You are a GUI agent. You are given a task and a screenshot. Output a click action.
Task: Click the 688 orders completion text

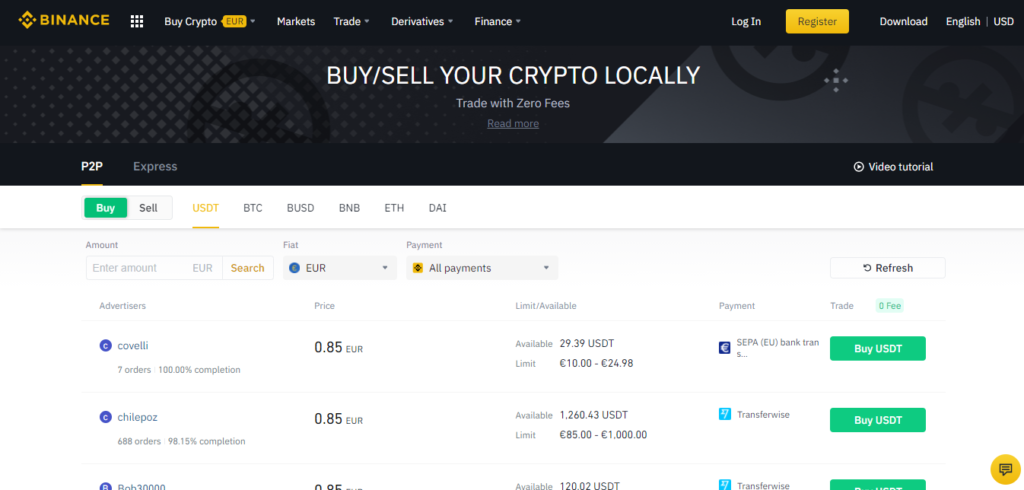pyautogui.click(x=182, y=441)
